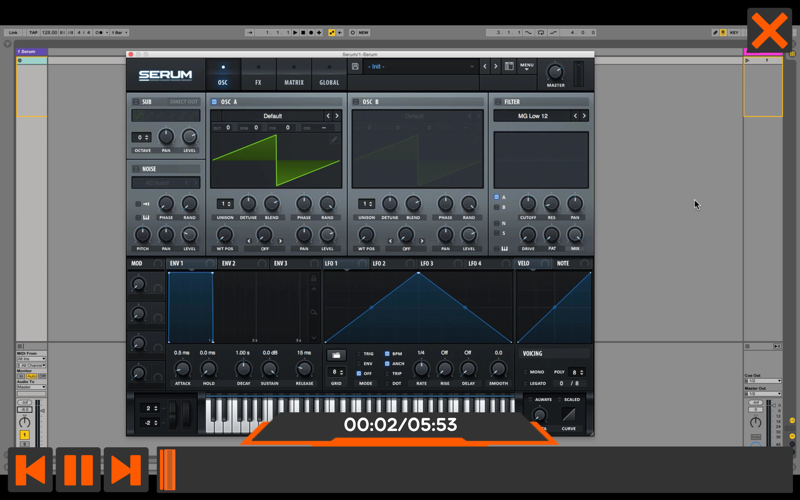Skip to the next video chapter
800x500 pixels.
(126, 469)
